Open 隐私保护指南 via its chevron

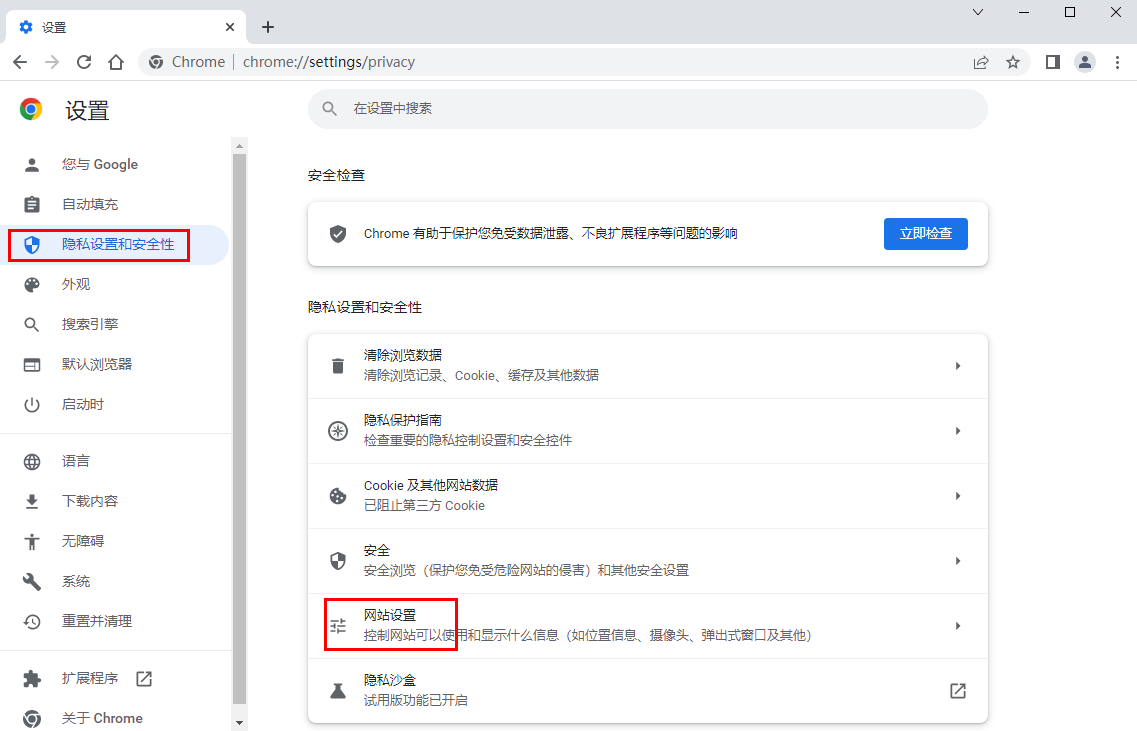point(957,430)
